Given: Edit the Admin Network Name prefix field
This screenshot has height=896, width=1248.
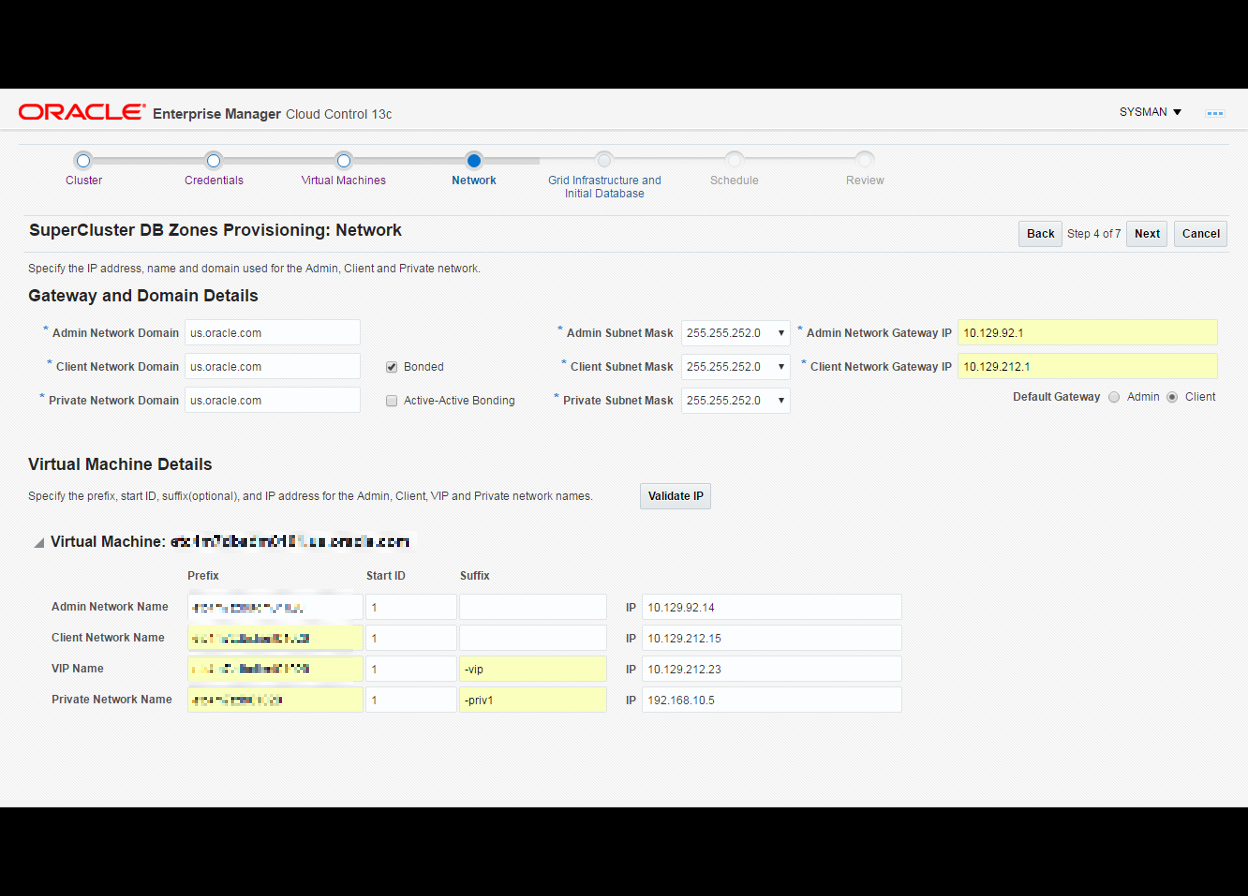Looking at the screenshot, I should 275,607.
